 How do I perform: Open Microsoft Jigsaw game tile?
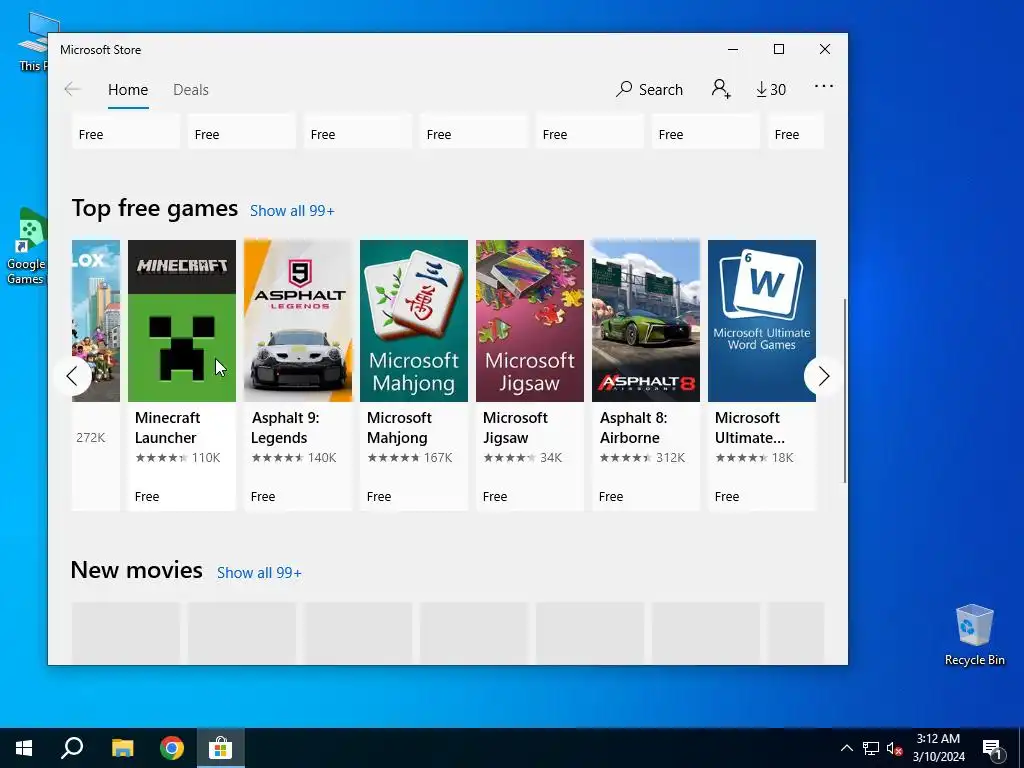[530, 375]
